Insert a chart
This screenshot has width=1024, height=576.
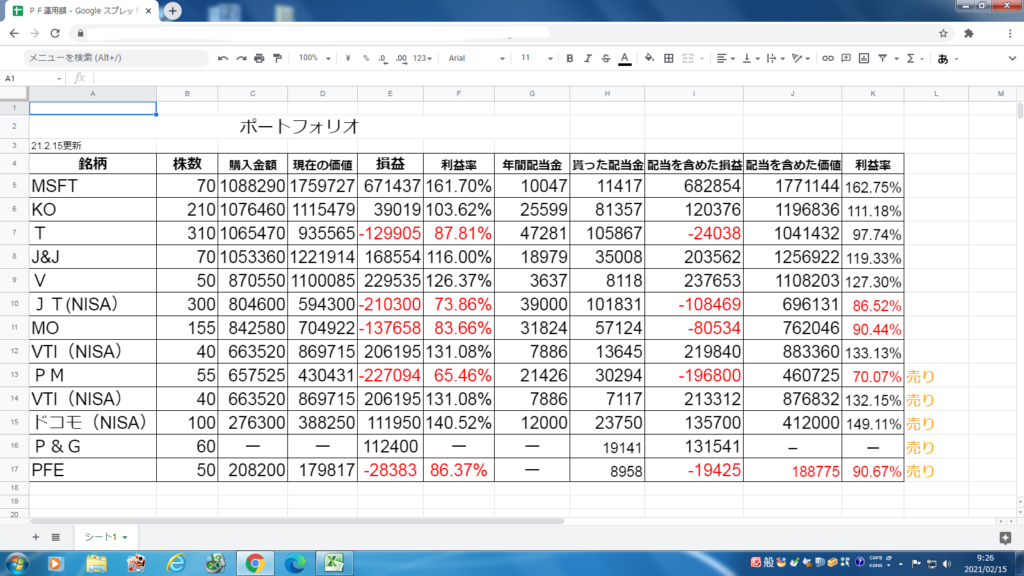[864, 58]
